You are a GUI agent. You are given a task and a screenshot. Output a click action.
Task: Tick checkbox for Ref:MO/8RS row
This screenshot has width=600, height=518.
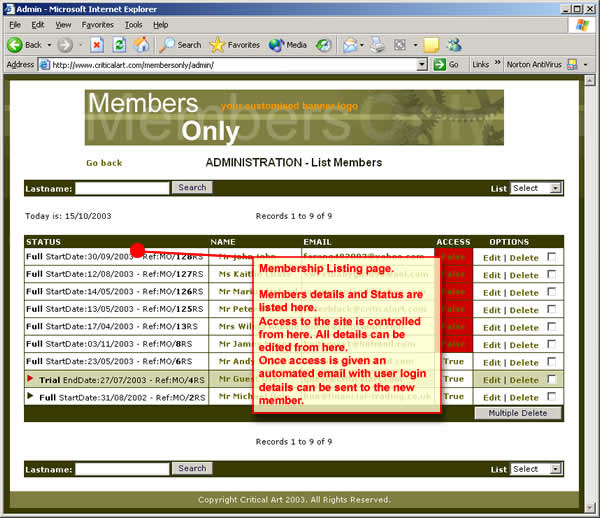(551, 344)
